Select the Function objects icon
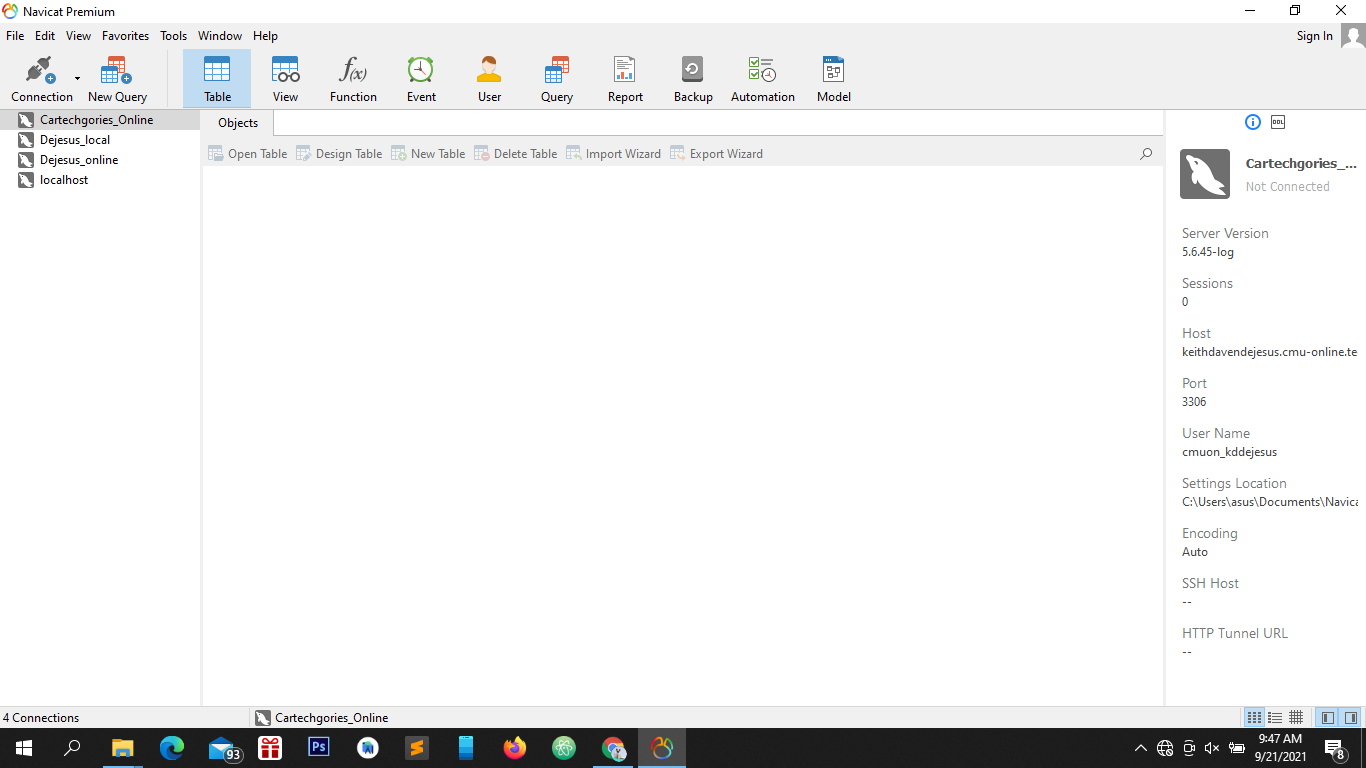 [x=353, y=79]
